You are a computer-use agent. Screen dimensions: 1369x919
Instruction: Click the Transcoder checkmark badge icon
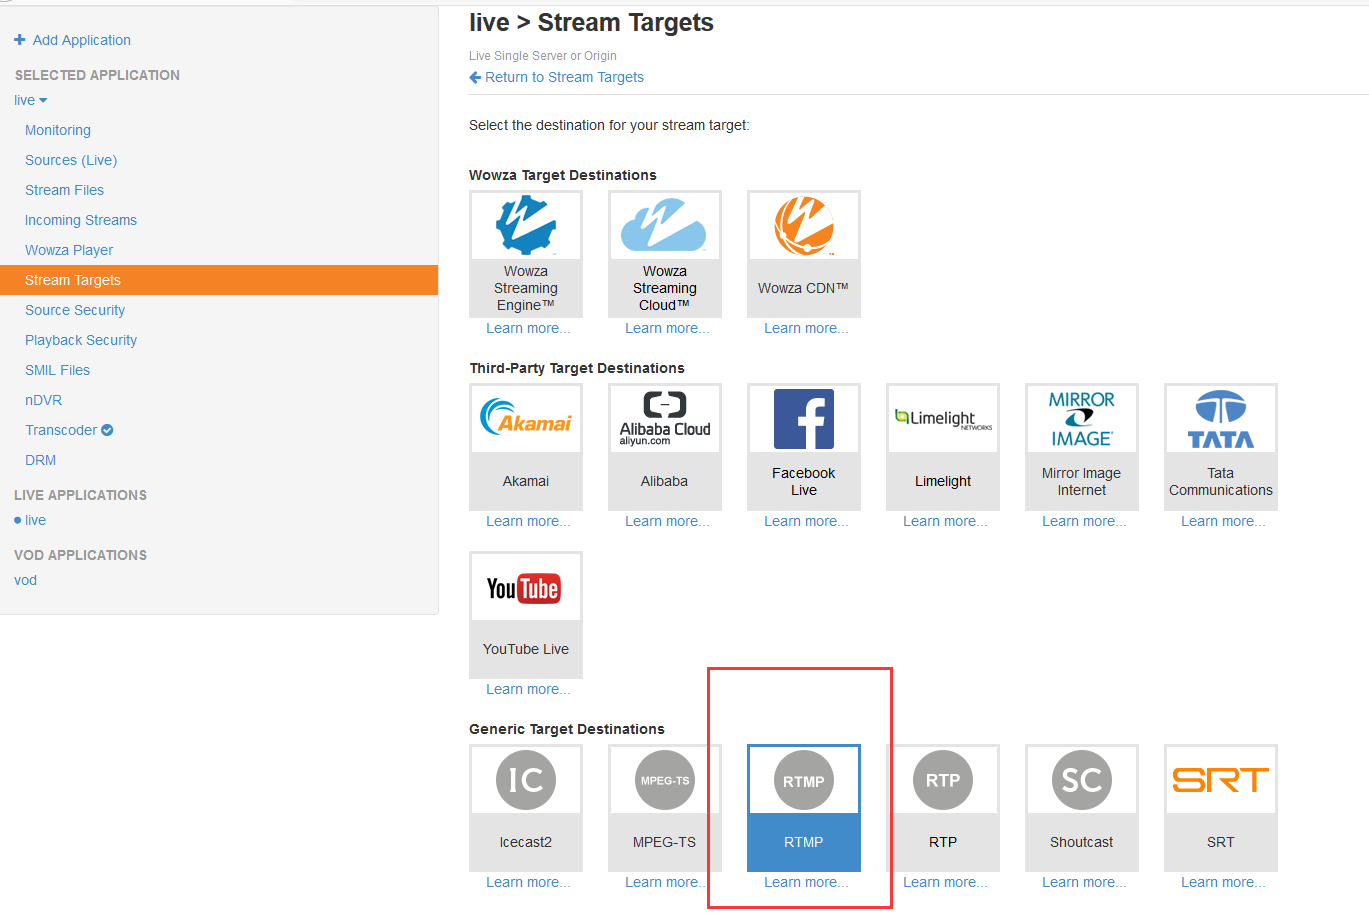pyautogui.click(x=107, y=430)
